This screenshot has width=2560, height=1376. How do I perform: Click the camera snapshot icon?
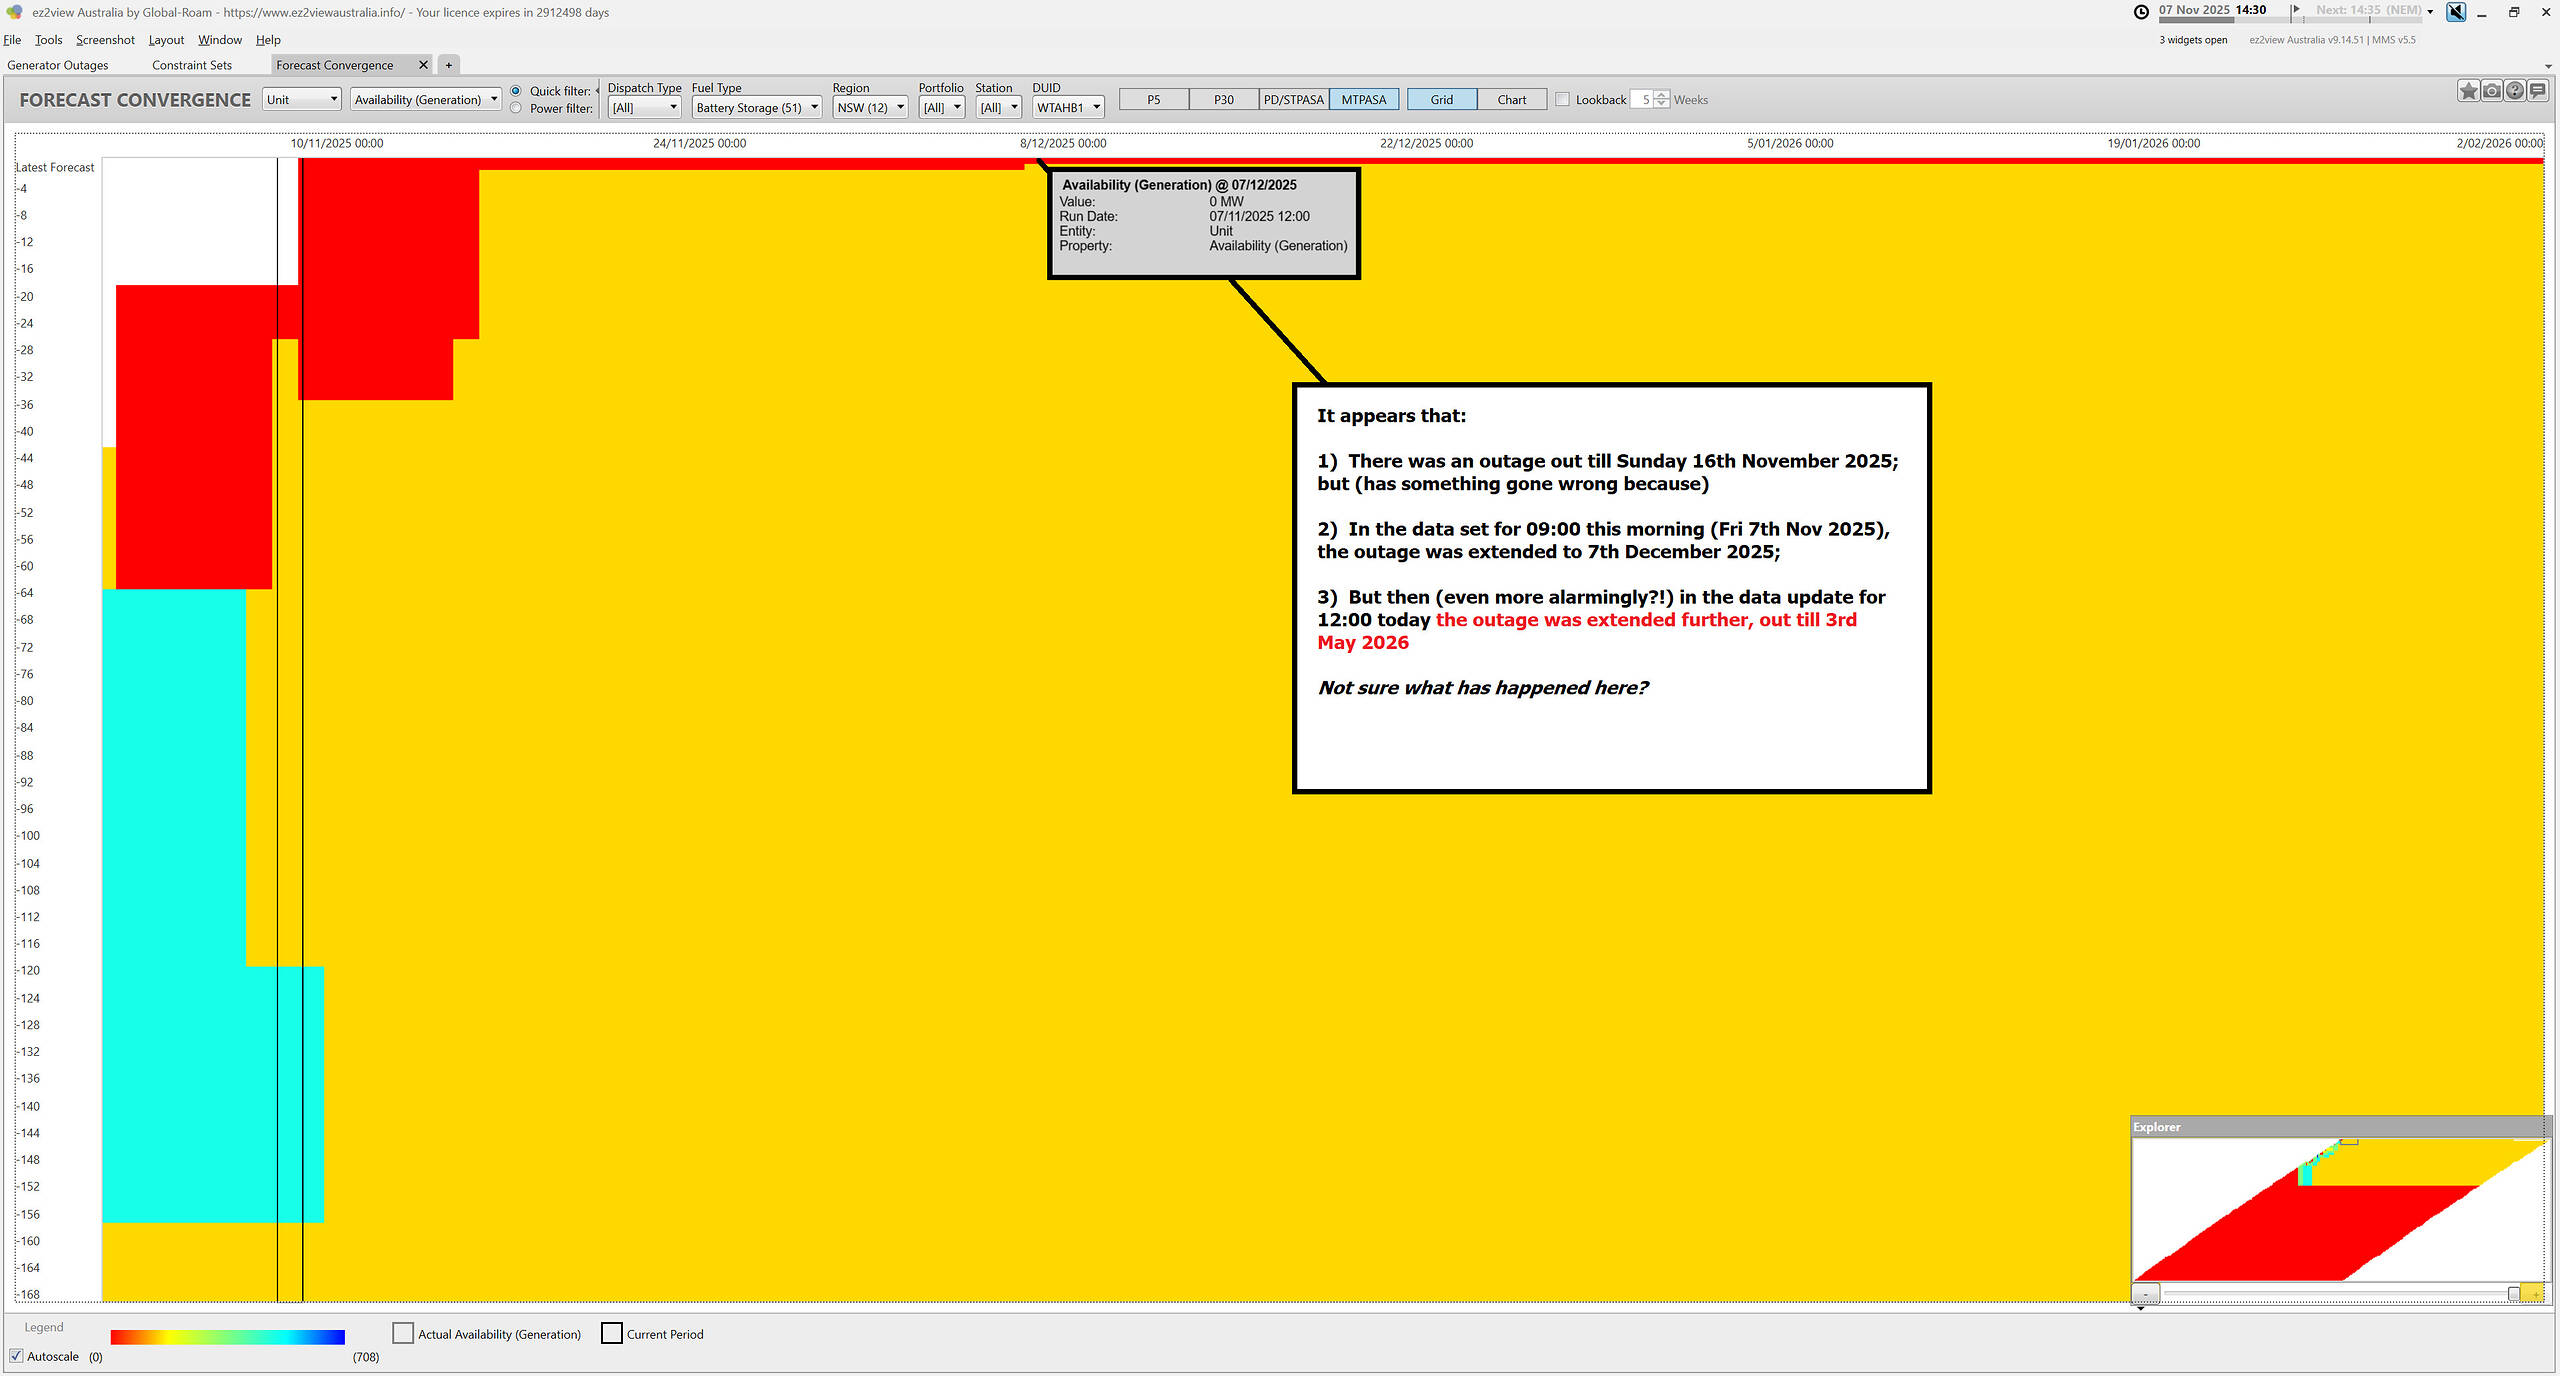[x=2491, y=91]
